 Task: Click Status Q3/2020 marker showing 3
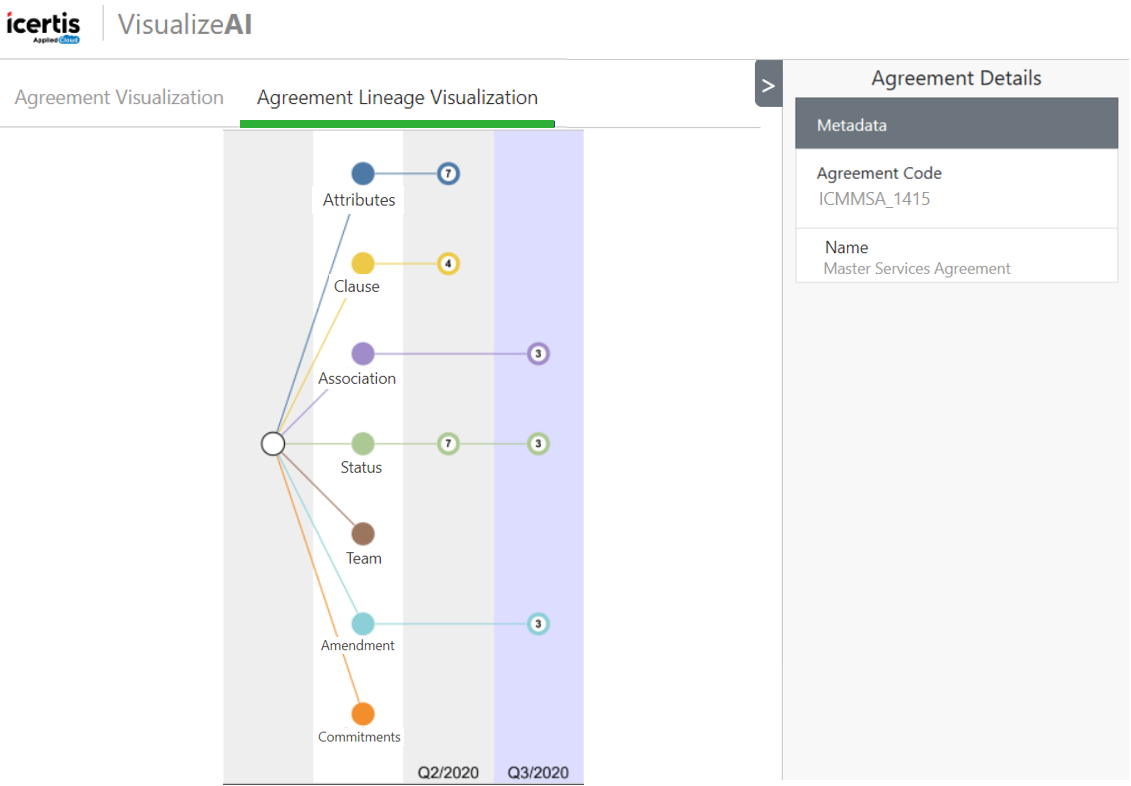(538, 444)
